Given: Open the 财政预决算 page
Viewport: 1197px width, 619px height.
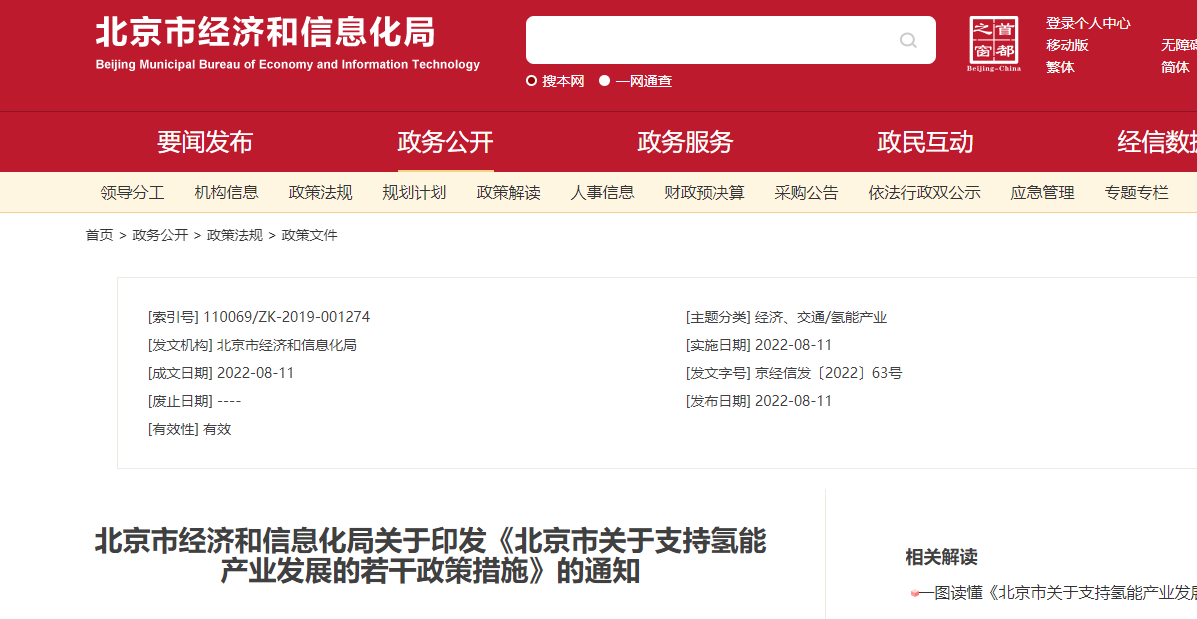Looking at the screenshot, I should point(704,193).
